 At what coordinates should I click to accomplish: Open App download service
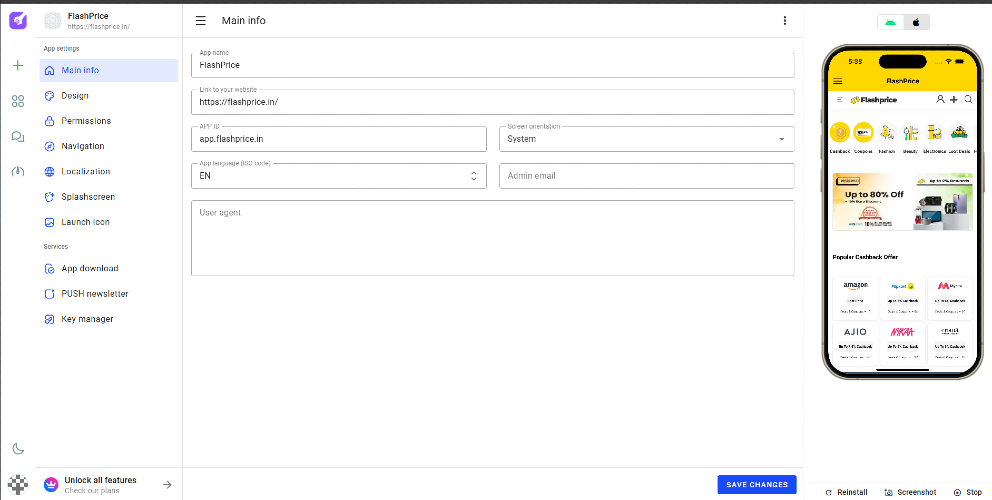pyautogui.click(x=109, y=268)
